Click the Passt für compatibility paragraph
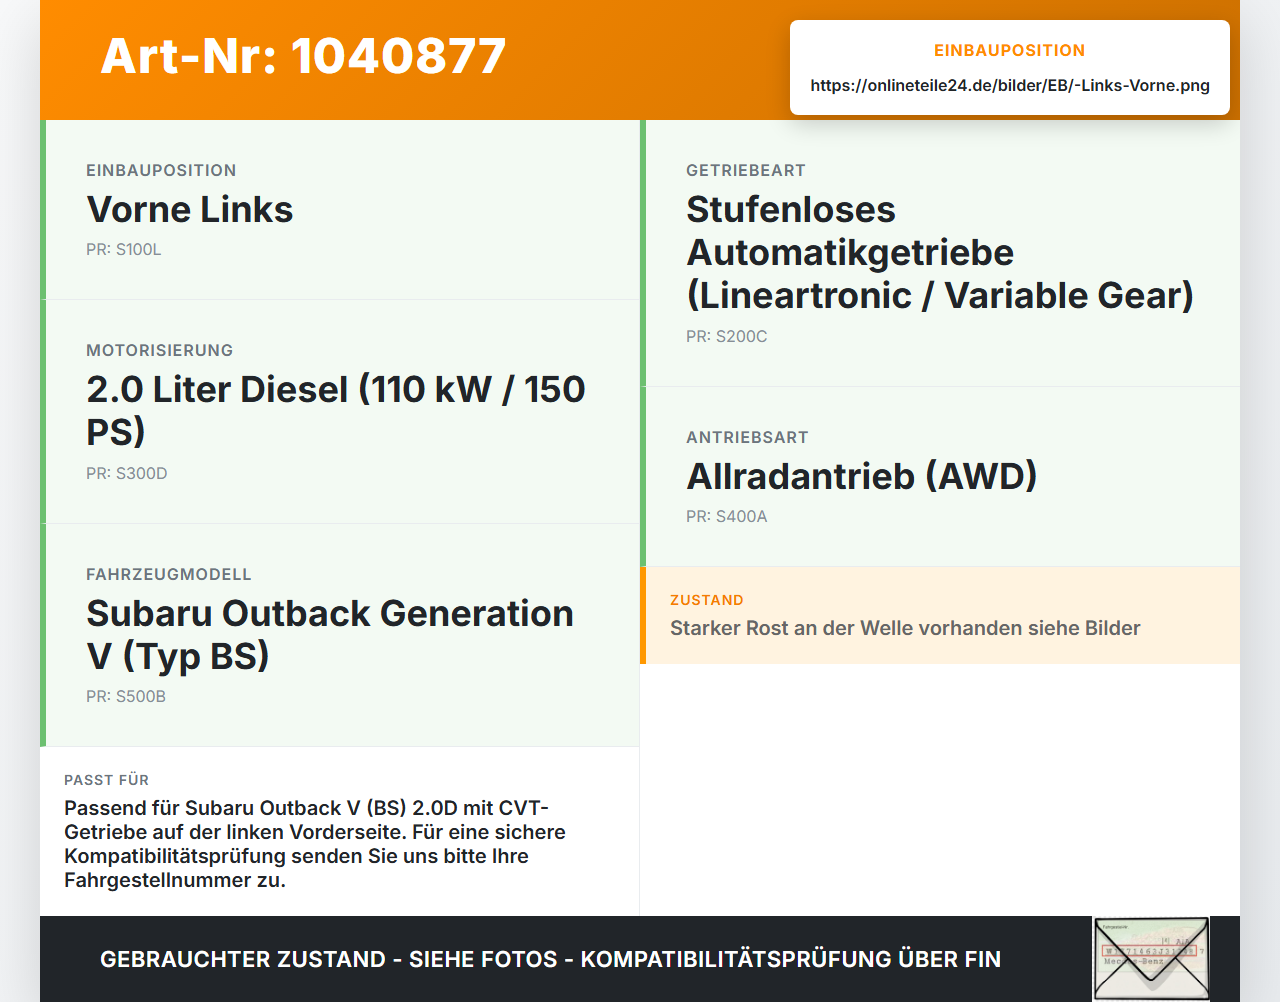 (x=315, y=844)
